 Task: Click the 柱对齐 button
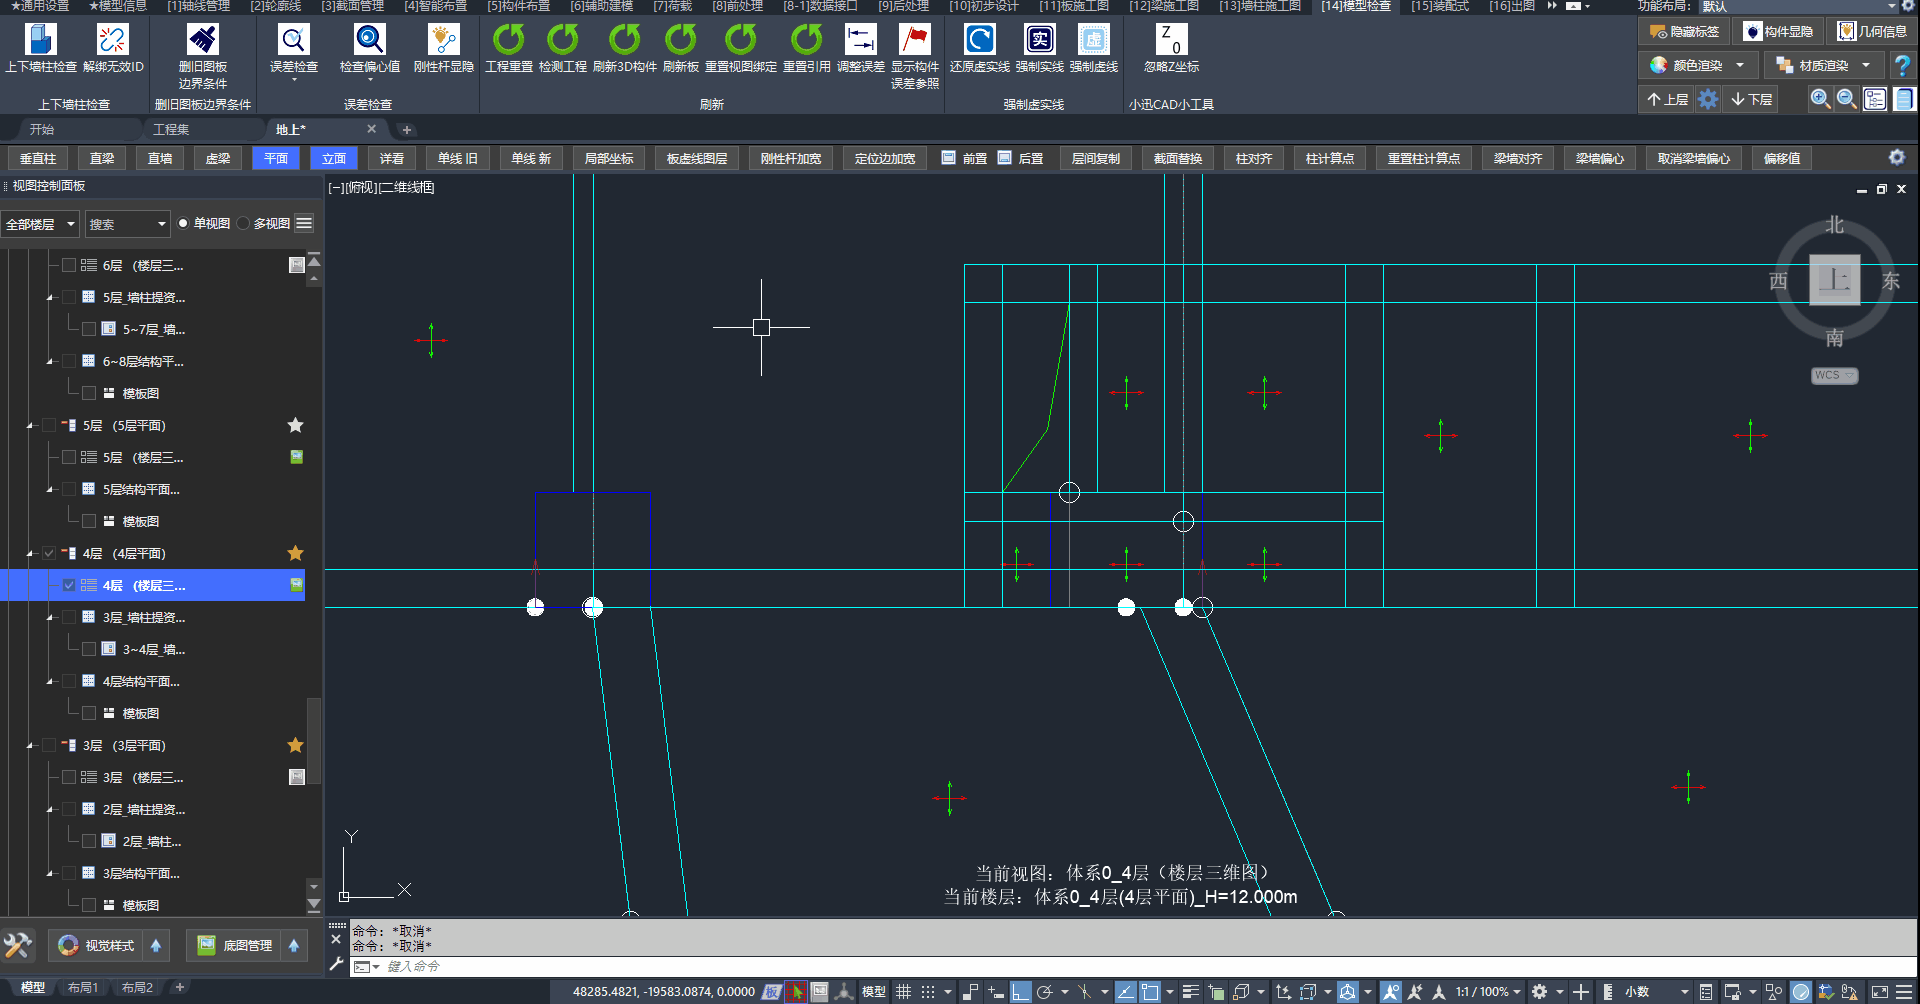pos(1254,158)
